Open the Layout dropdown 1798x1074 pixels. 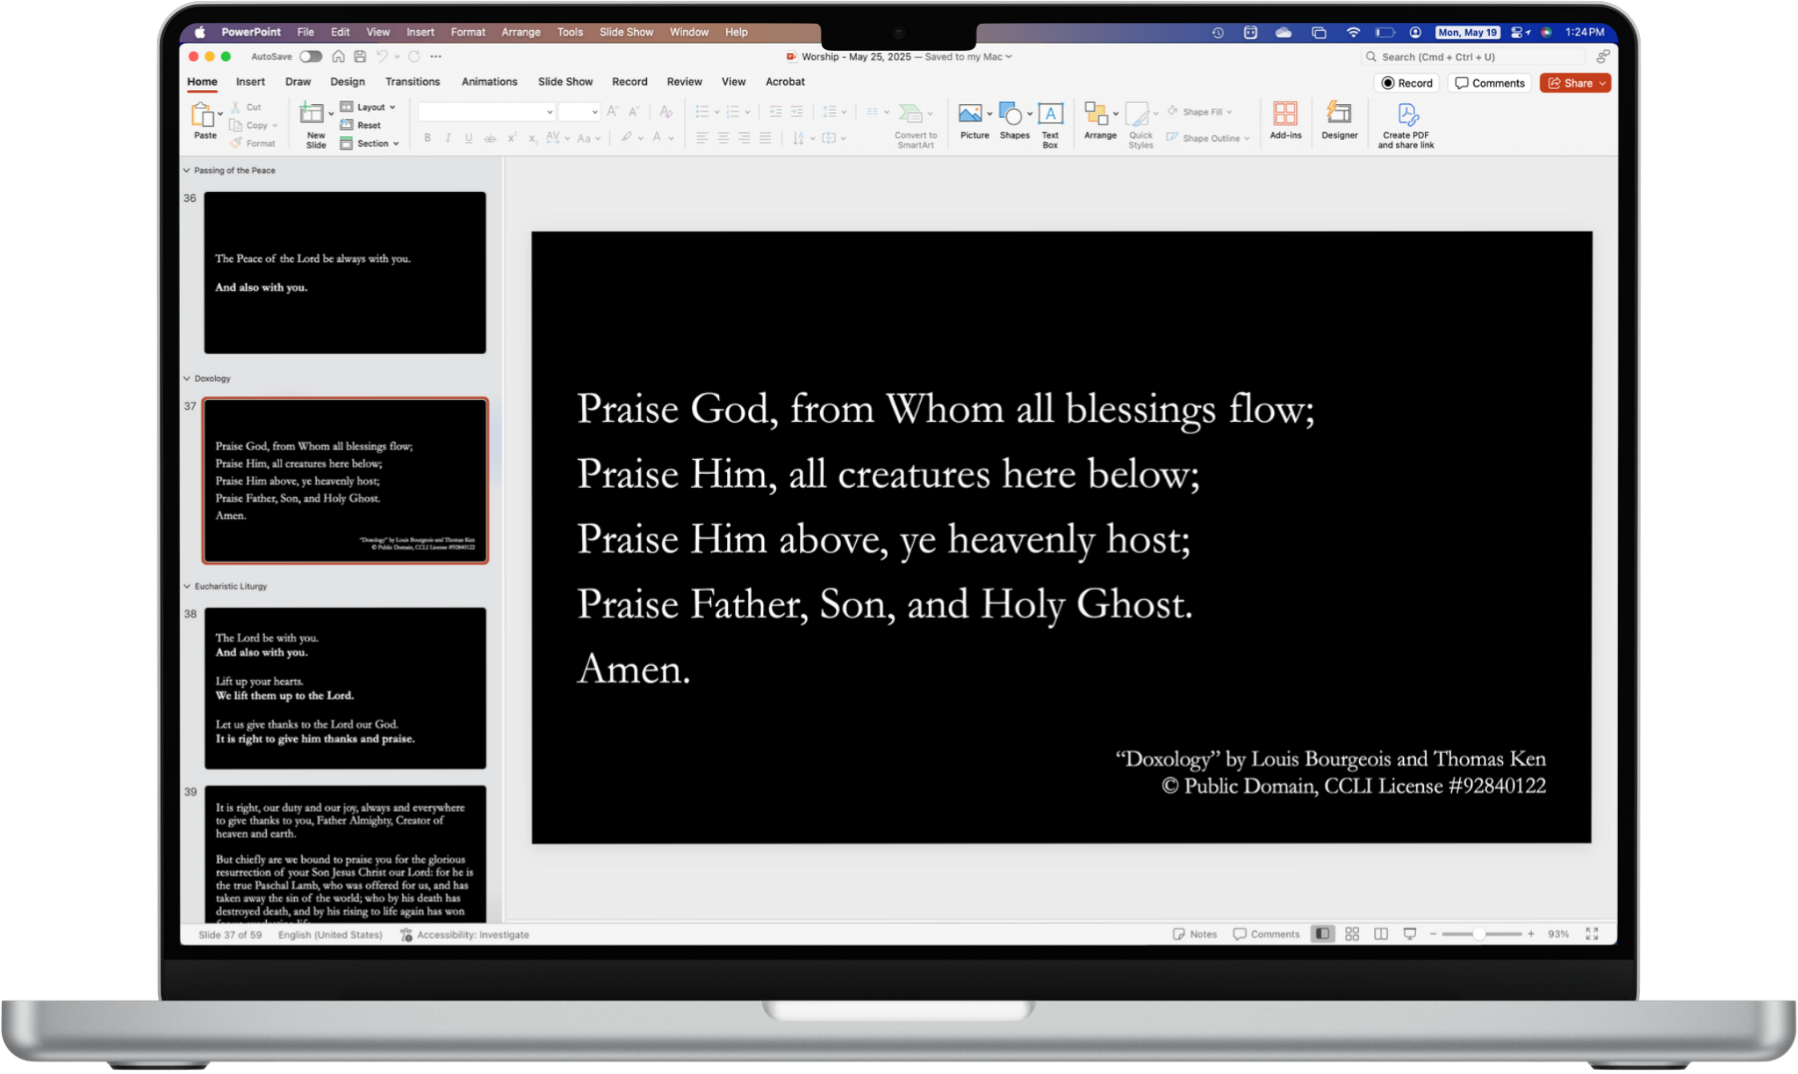pos(370,107)
